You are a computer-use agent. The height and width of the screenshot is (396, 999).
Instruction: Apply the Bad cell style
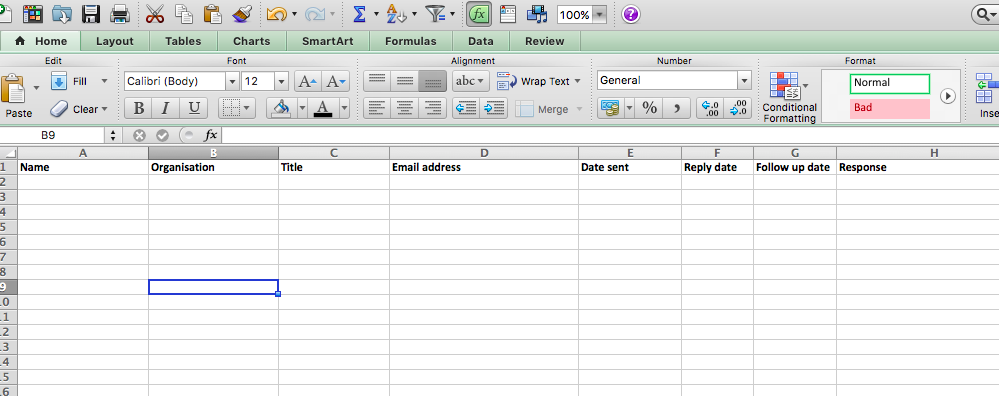889,108
